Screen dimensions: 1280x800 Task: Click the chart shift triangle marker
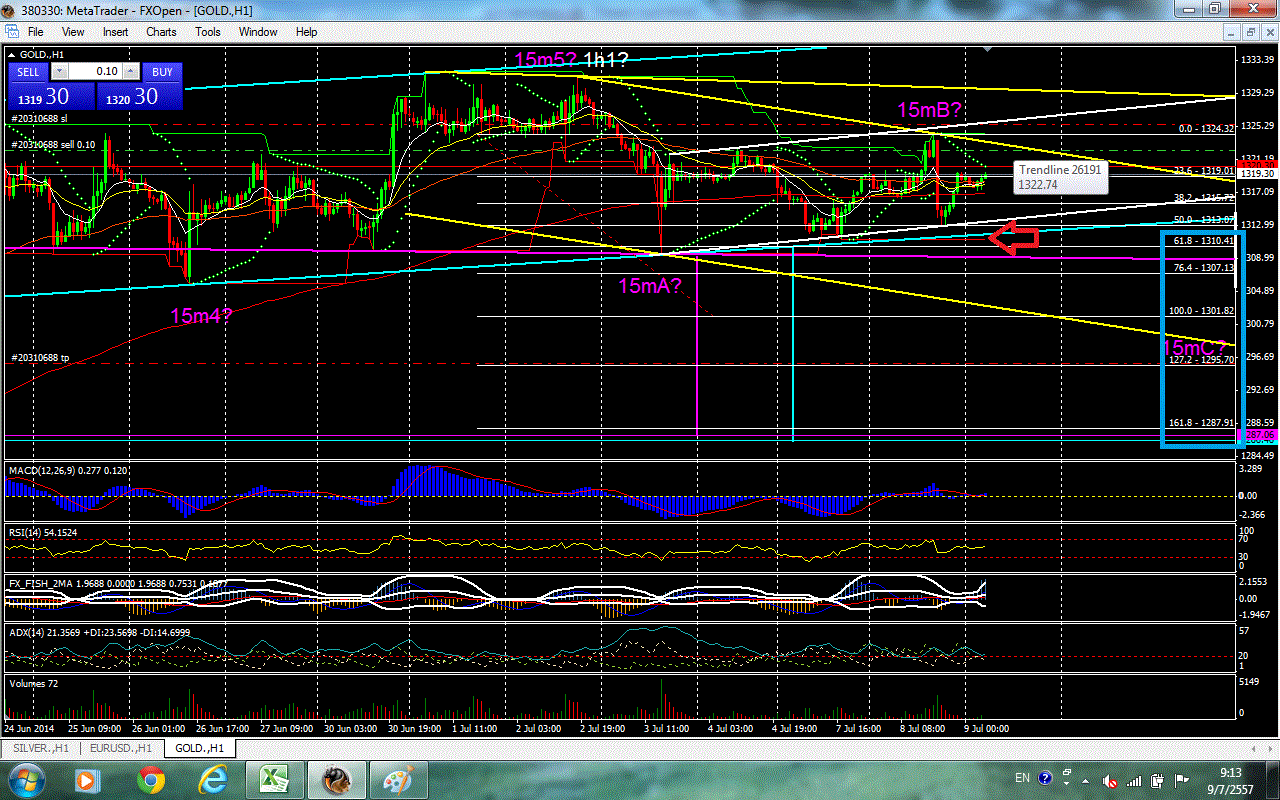click(988, 49)
